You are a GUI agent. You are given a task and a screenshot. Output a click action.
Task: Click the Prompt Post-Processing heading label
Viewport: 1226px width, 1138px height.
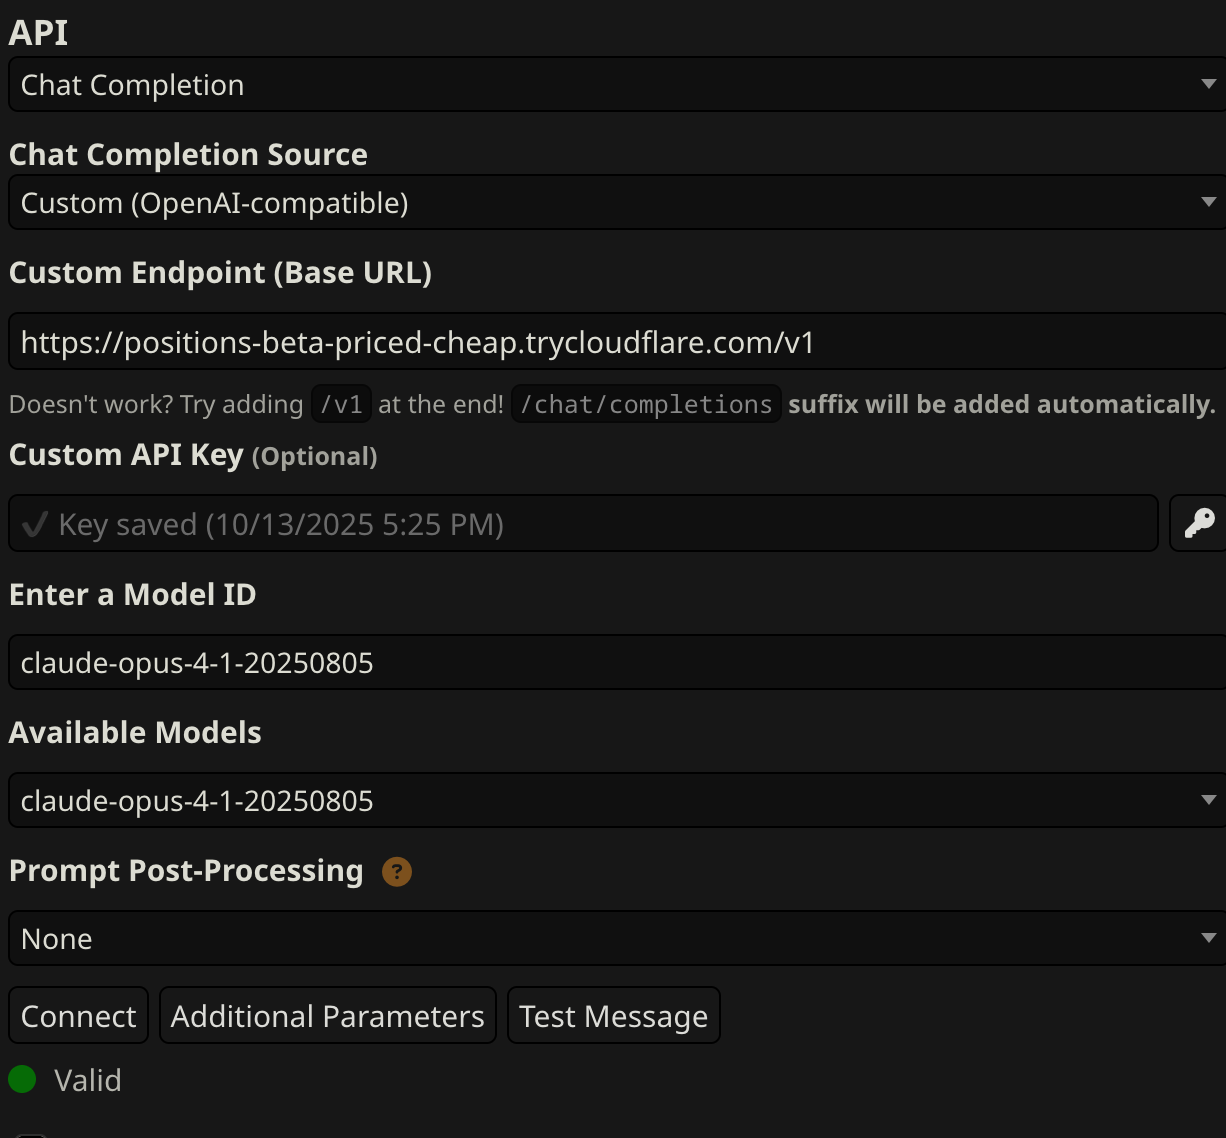(x=186, y=871)
